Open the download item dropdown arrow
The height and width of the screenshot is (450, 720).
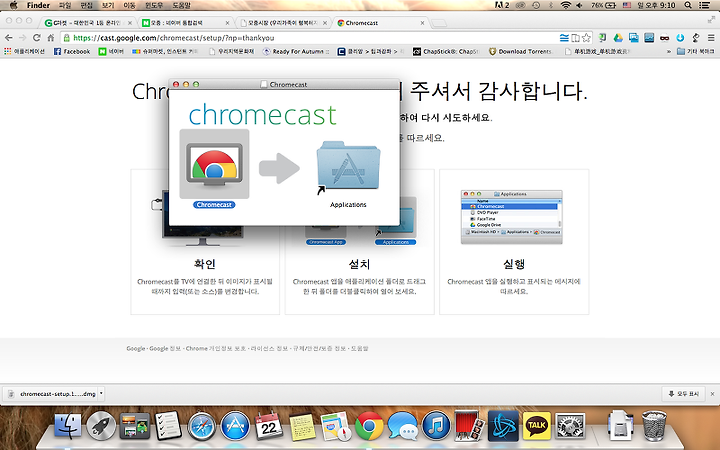pyautogui.click(x=101, y=394)
